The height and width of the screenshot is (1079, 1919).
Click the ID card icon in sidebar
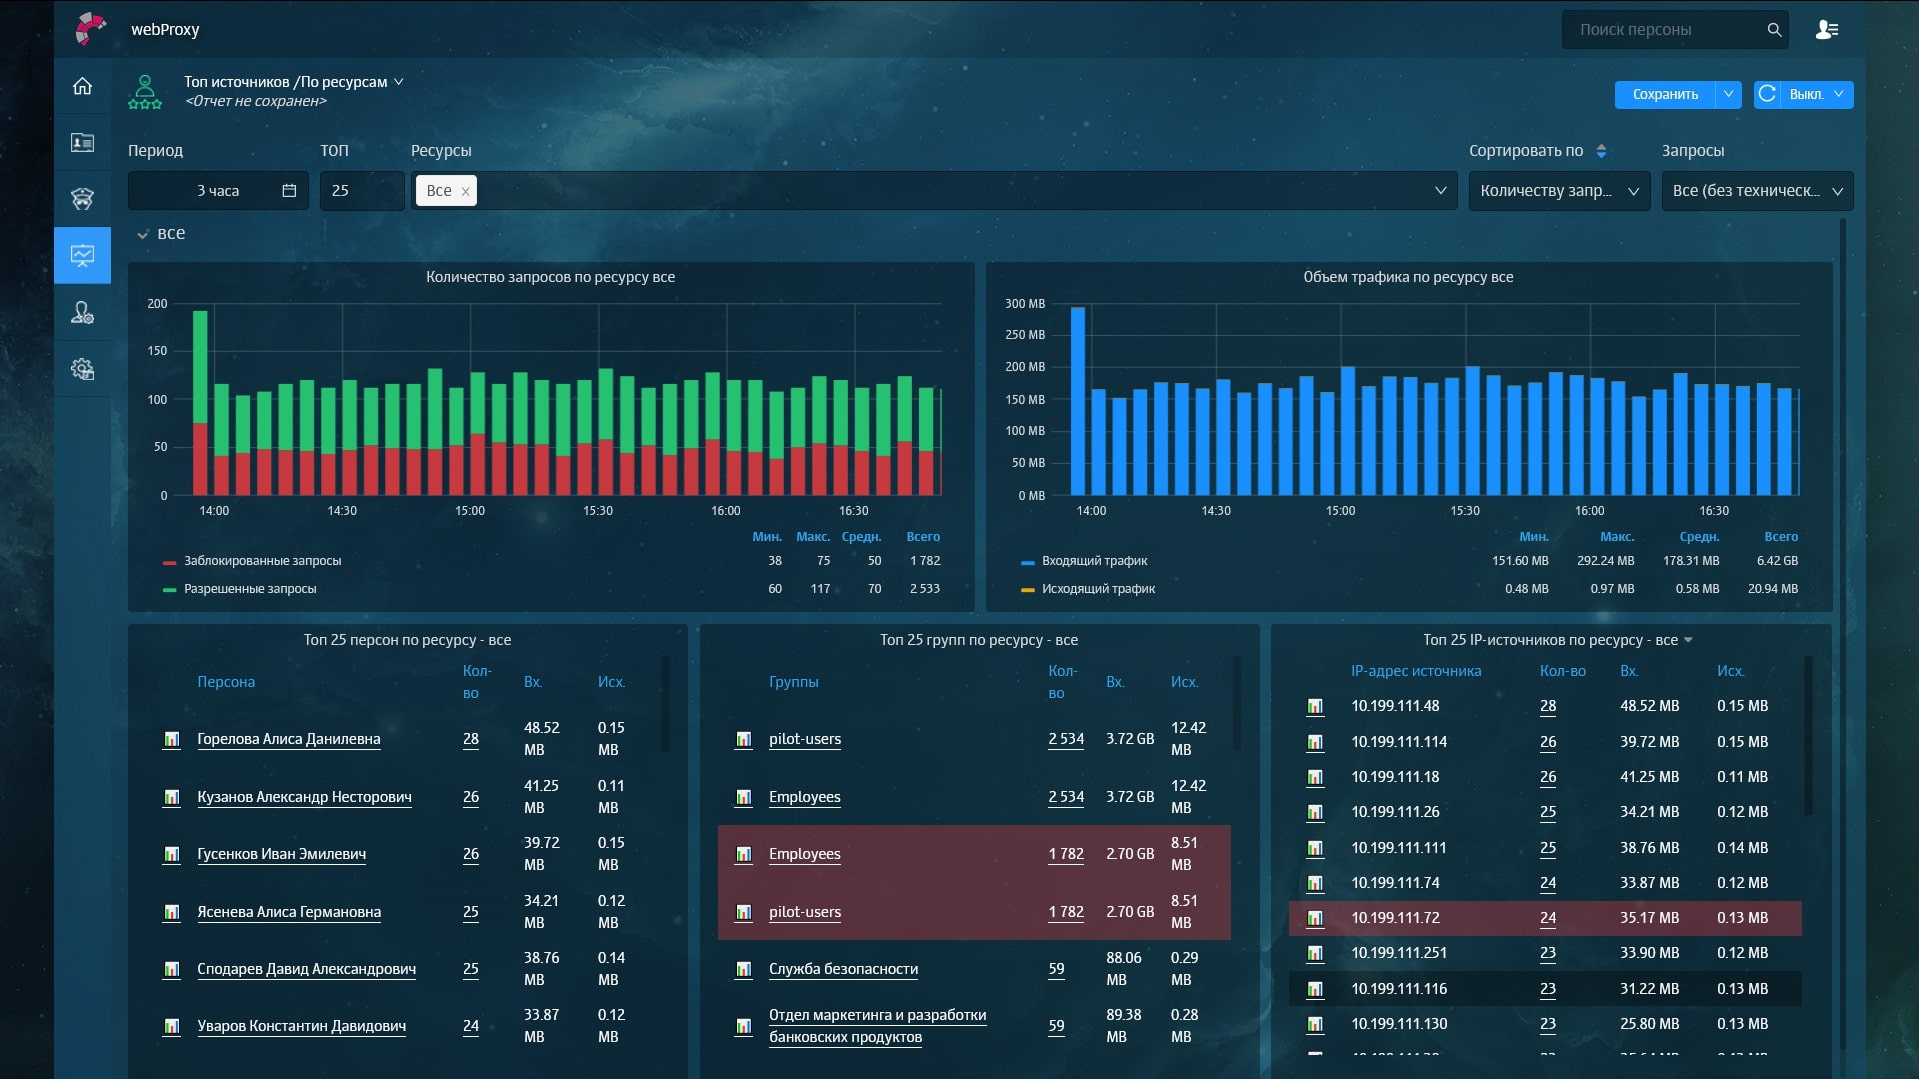[82, 143]
